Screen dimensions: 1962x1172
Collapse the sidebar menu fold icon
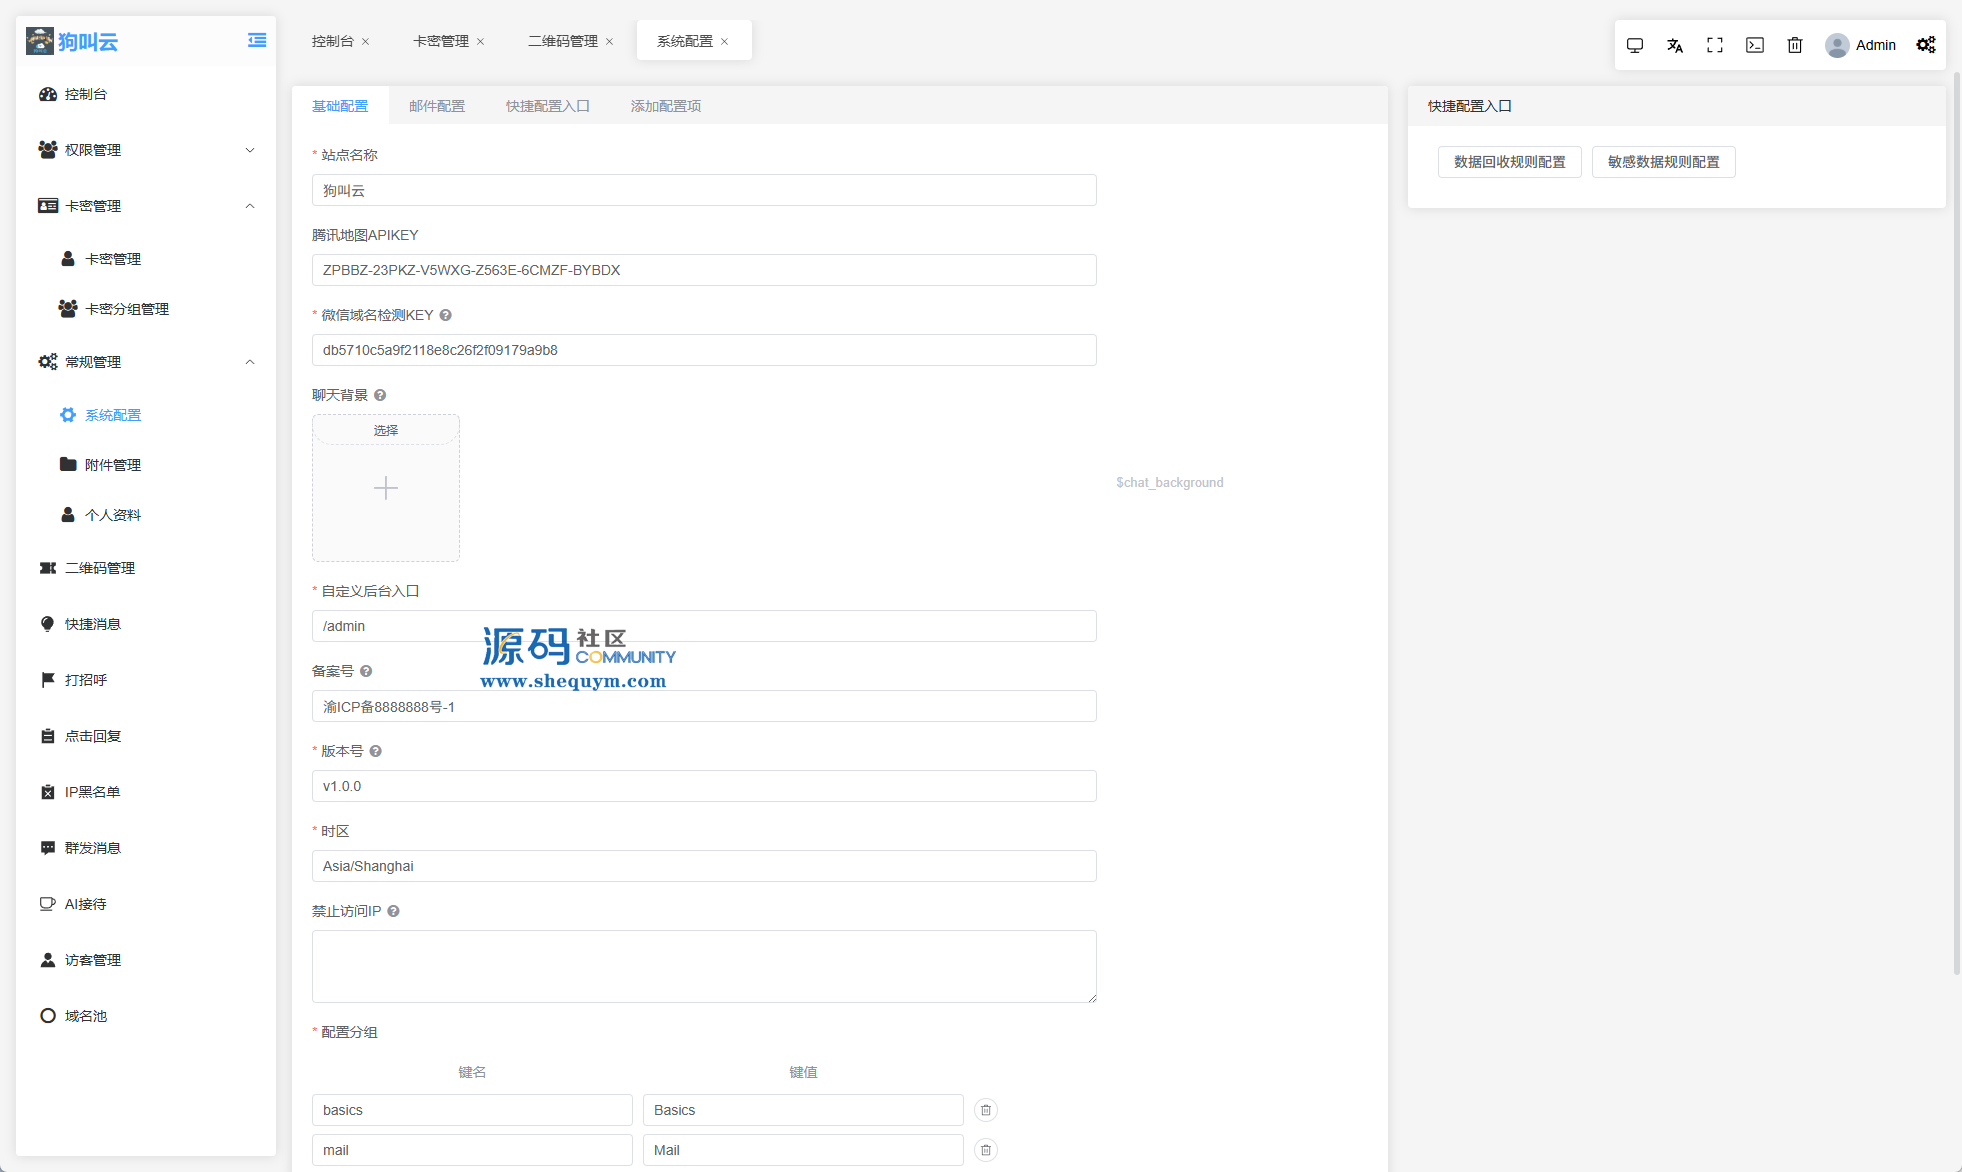pos(257,41)
